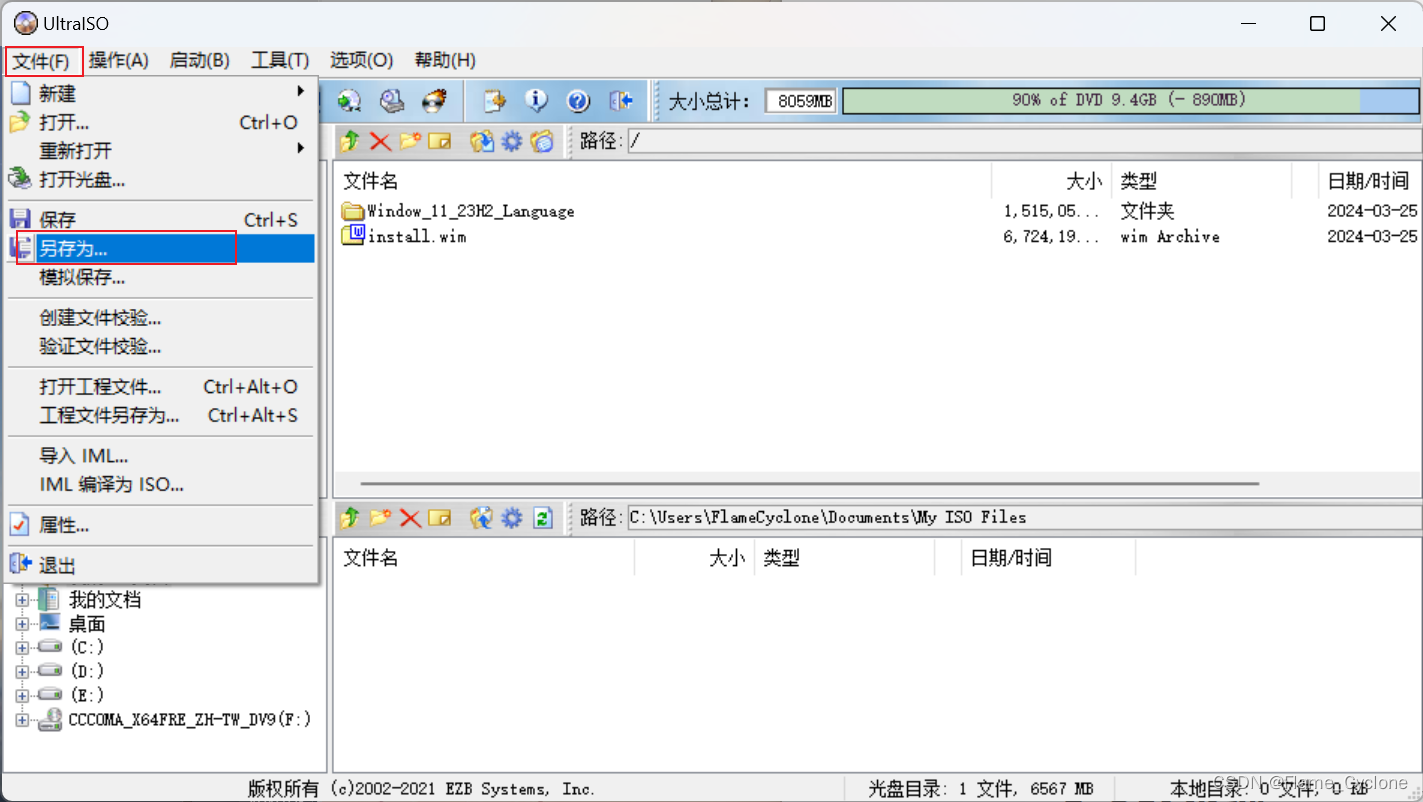Select the 保存 menu entry
Viewport: 1423px width, 802px height.
coord(161,220)
